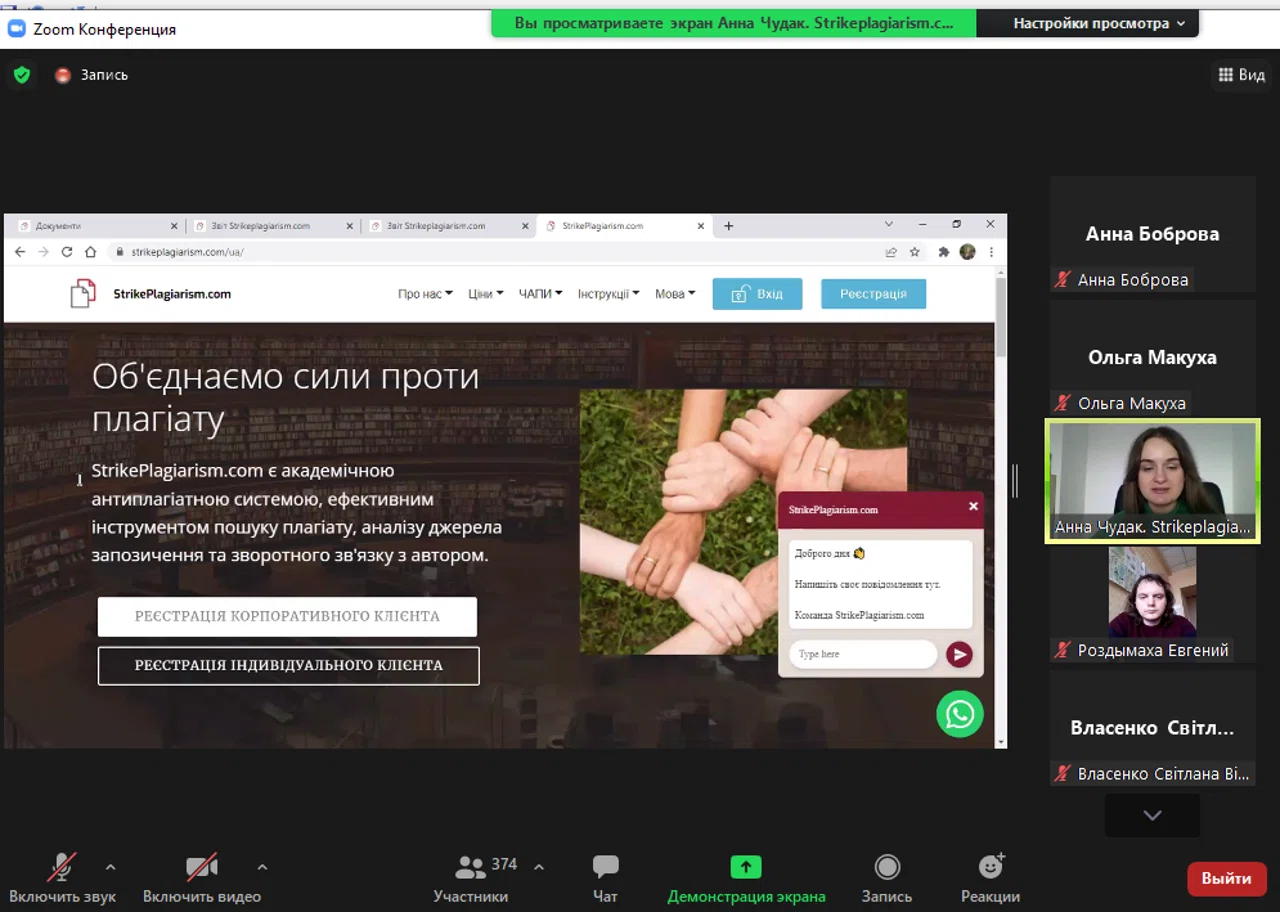Click the browser profile avatar
The height and width of the screenshot is (912, 1280).
click(967, 252)
